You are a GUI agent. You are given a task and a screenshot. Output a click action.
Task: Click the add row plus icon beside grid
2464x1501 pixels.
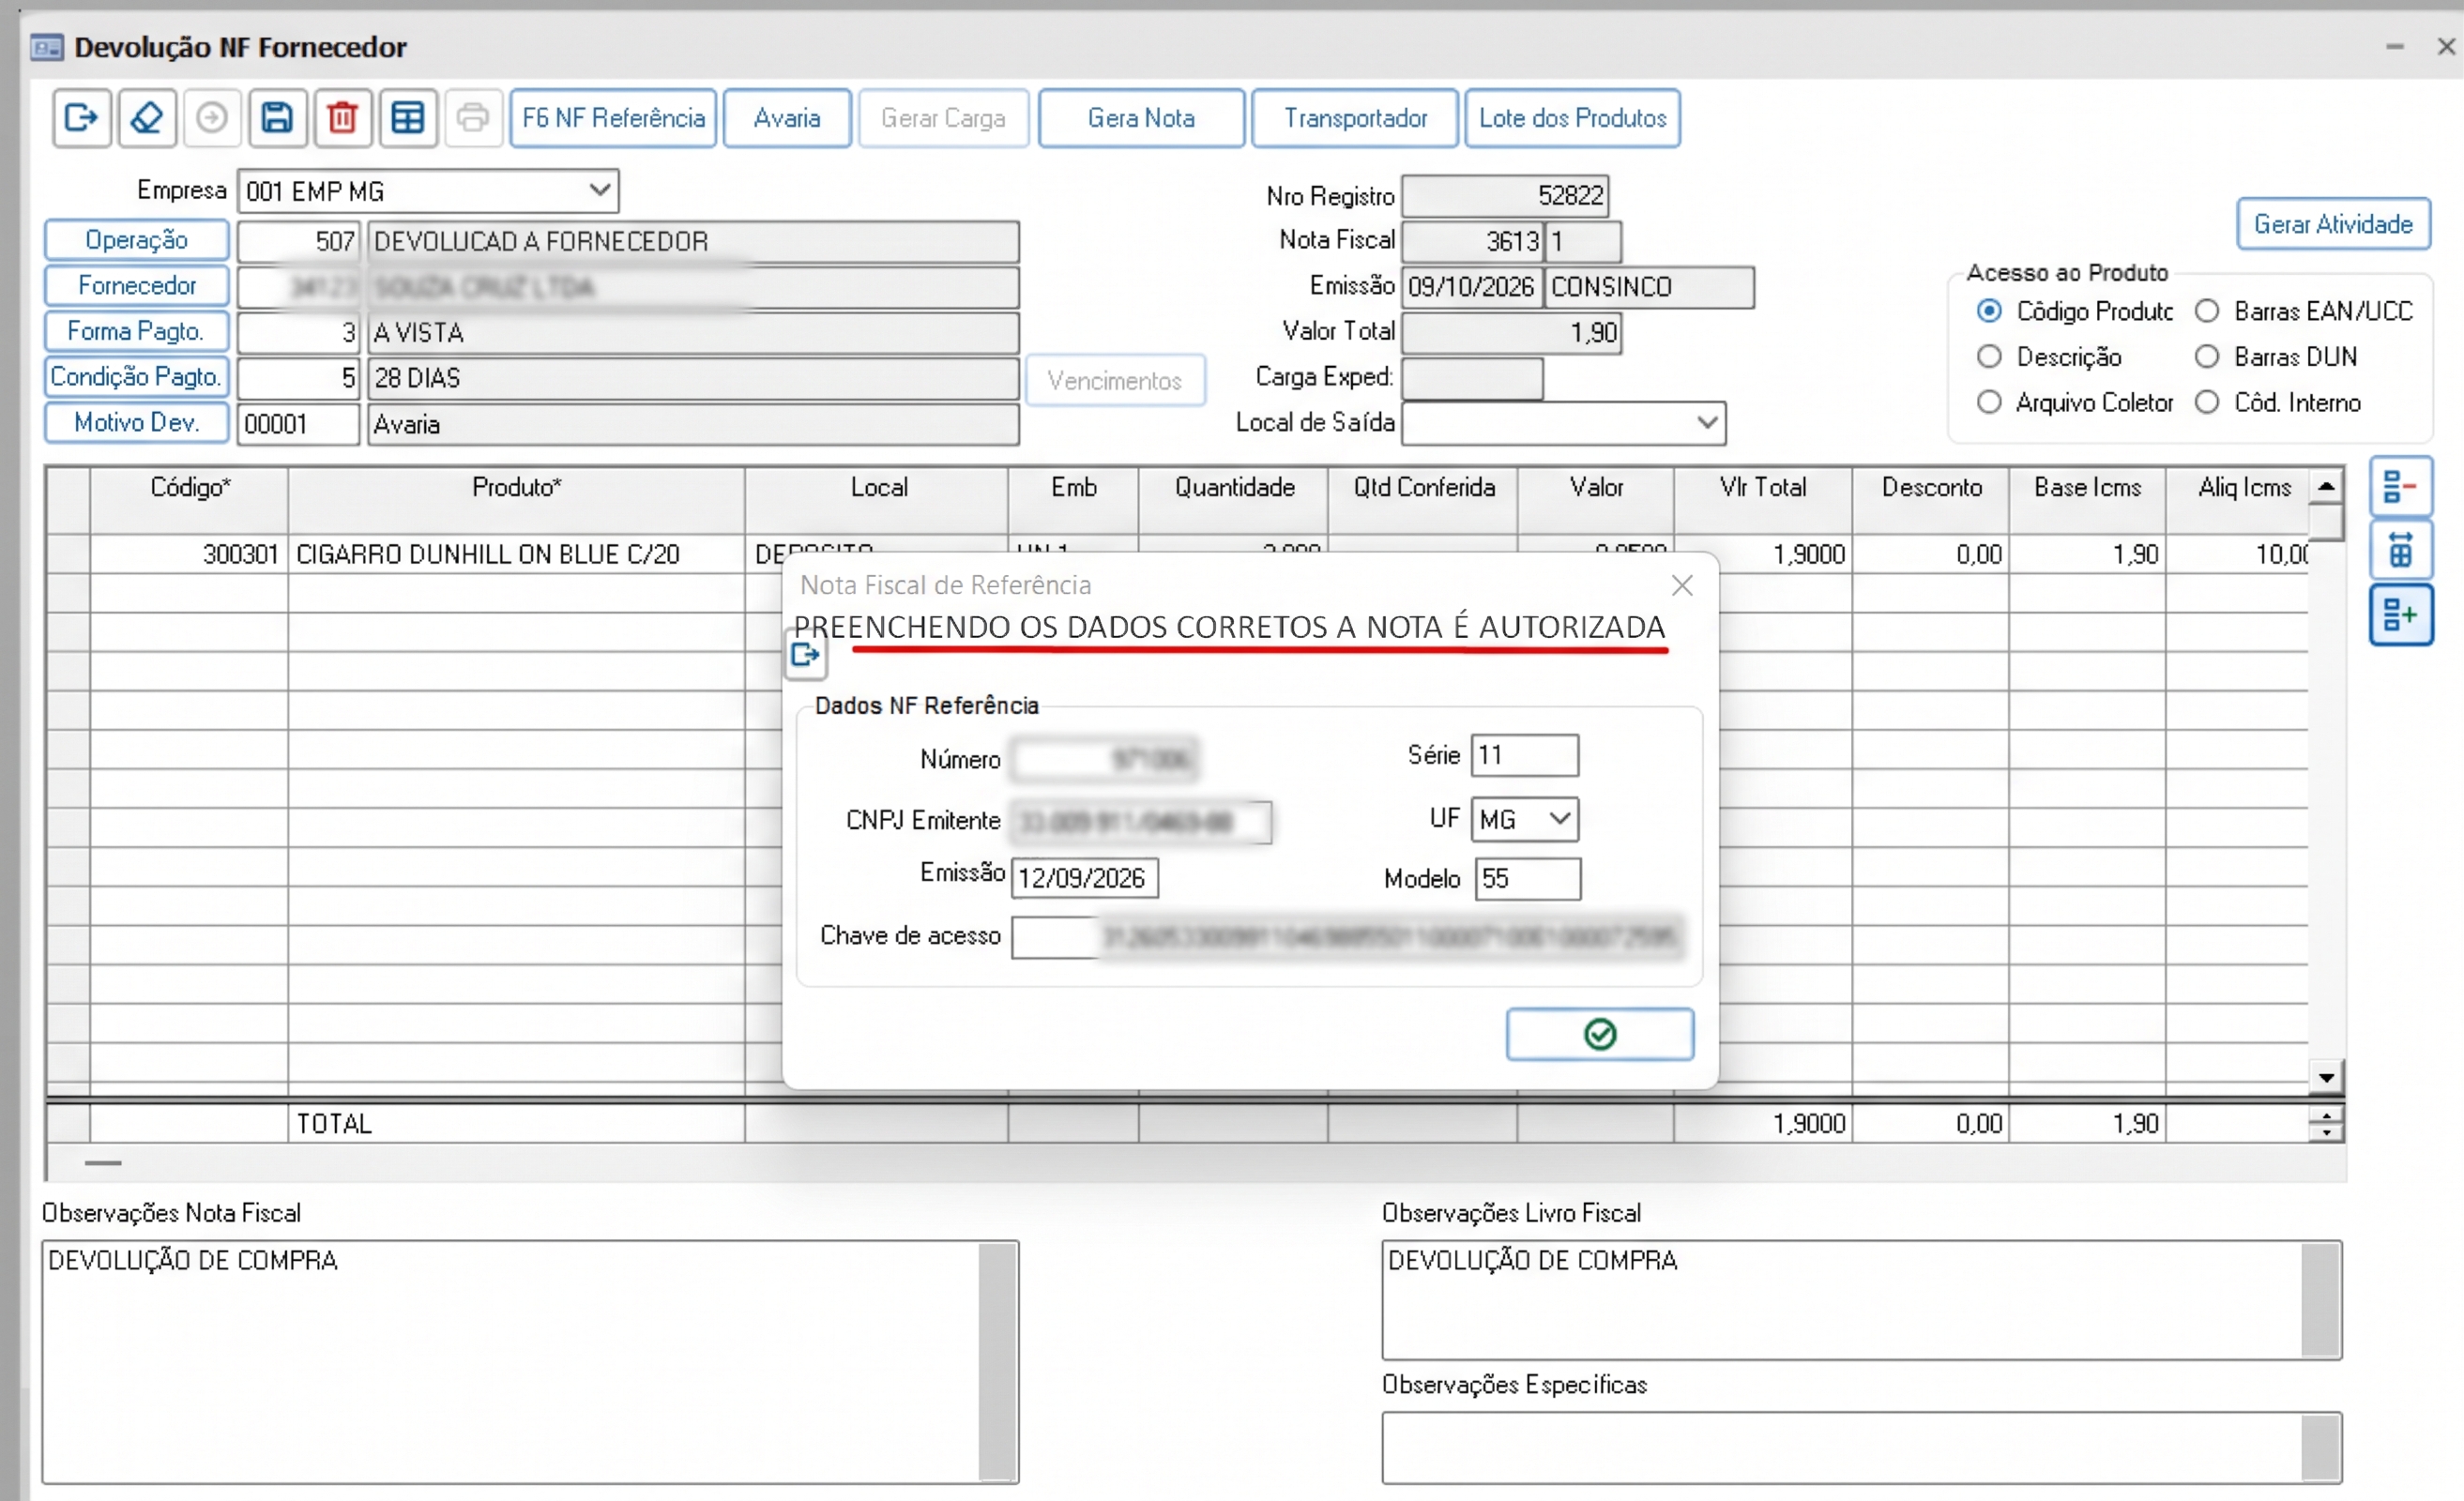2400,615
